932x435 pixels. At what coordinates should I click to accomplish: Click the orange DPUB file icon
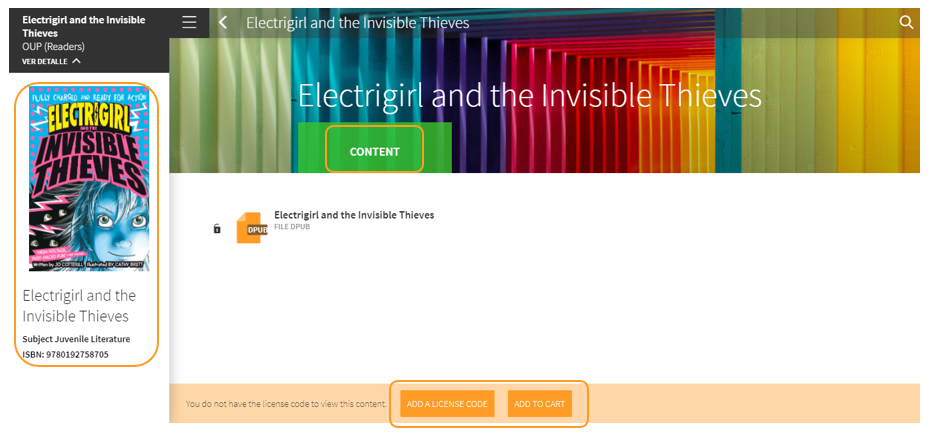251,228
